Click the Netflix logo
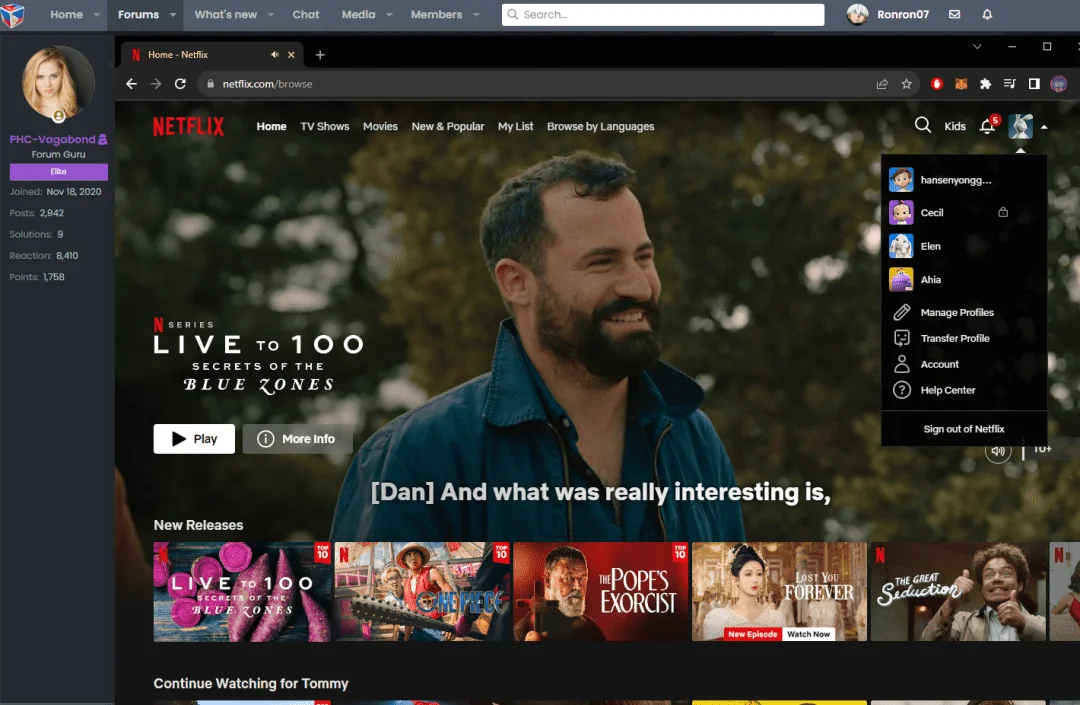 188,127
